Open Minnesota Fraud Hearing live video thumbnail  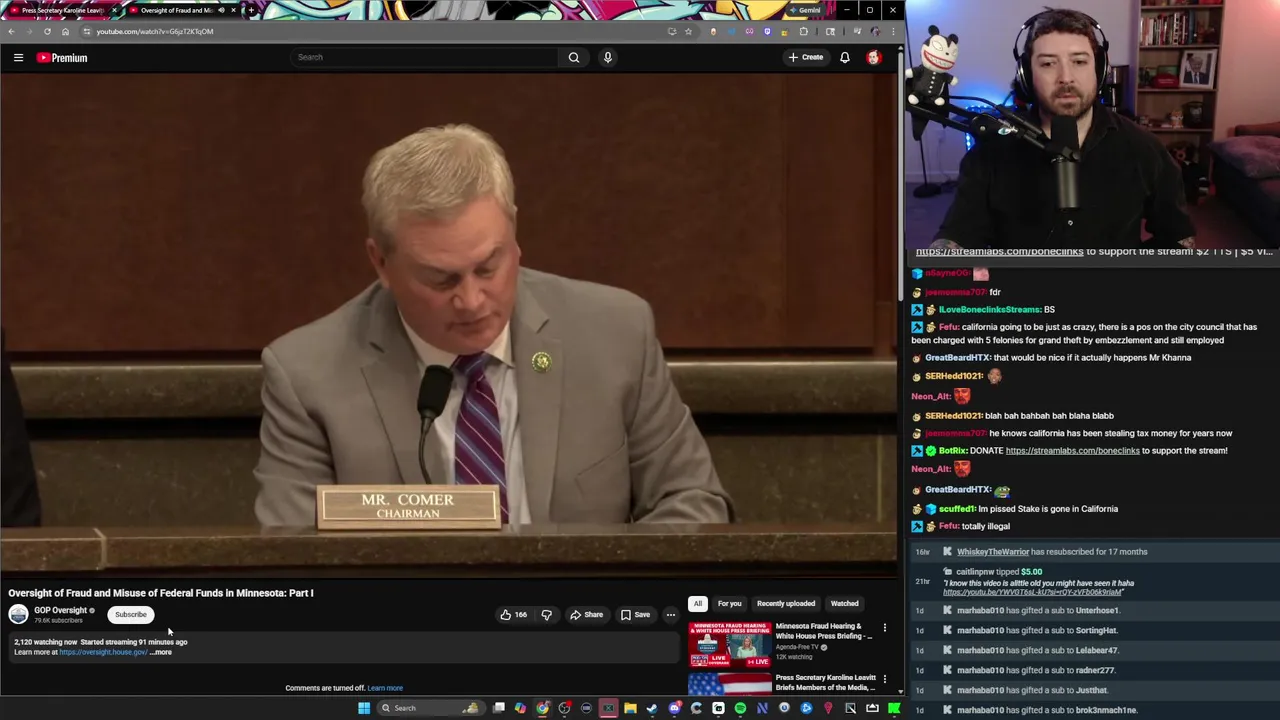[x=729, y=644]
